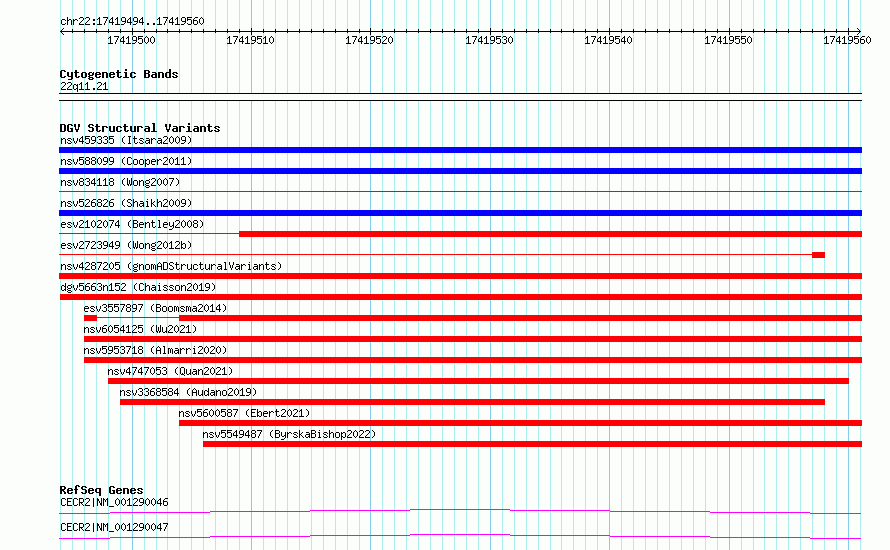The width and height of the screenshot is (890, 550).
Task: Click ruler position 17419520
Action: tap(370, 40)
